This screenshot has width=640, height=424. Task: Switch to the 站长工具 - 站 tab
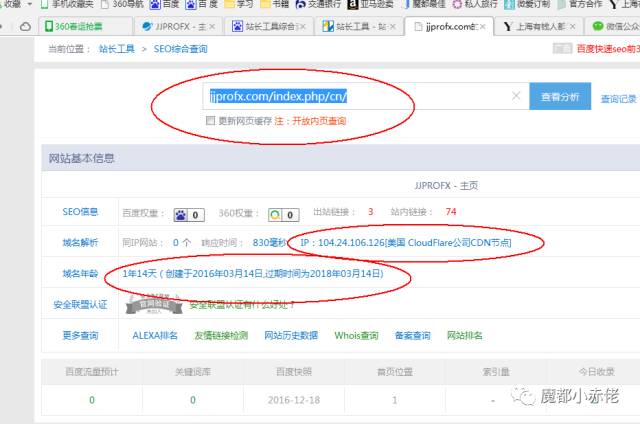click(x=359, y=27)
